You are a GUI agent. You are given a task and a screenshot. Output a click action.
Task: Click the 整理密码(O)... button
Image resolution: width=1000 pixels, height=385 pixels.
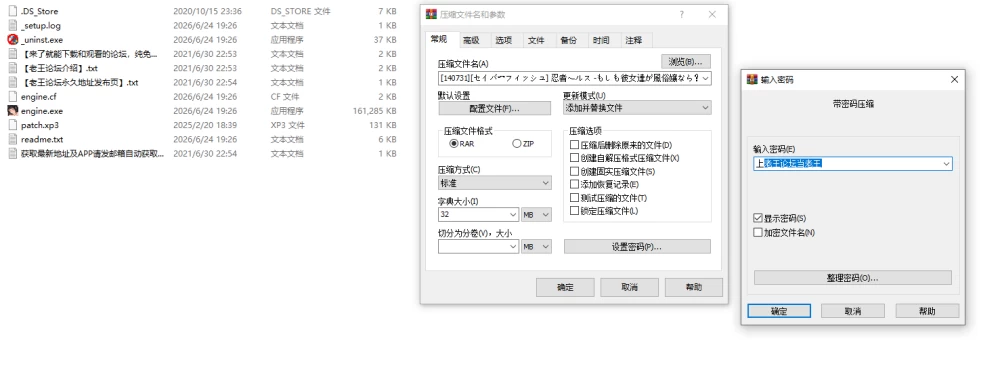(x=853, y=278)
